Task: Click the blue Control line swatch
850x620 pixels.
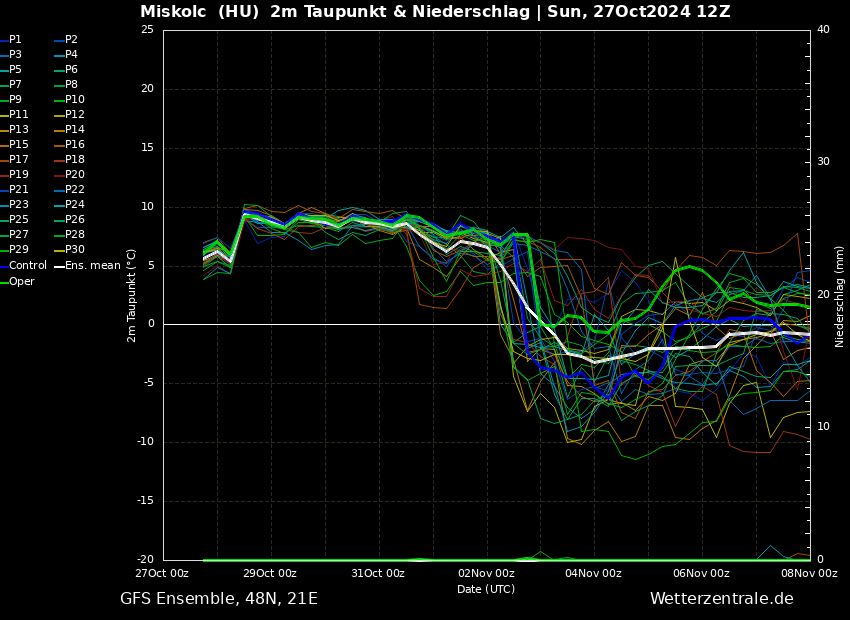Action: coord(4,266)
